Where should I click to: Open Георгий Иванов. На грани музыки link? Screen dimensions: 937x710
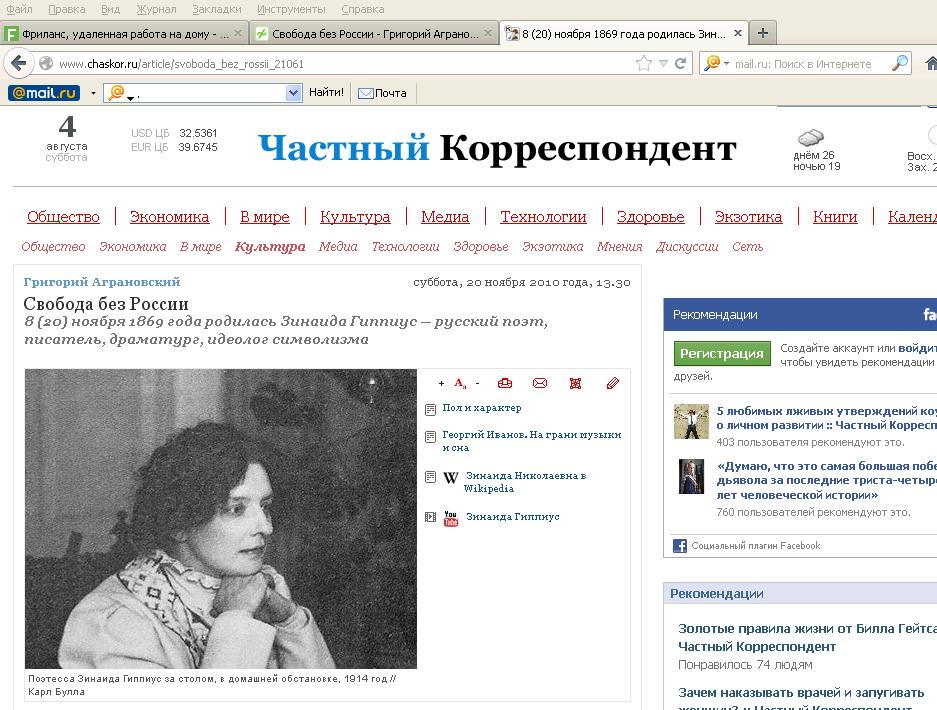coord(531,441)
